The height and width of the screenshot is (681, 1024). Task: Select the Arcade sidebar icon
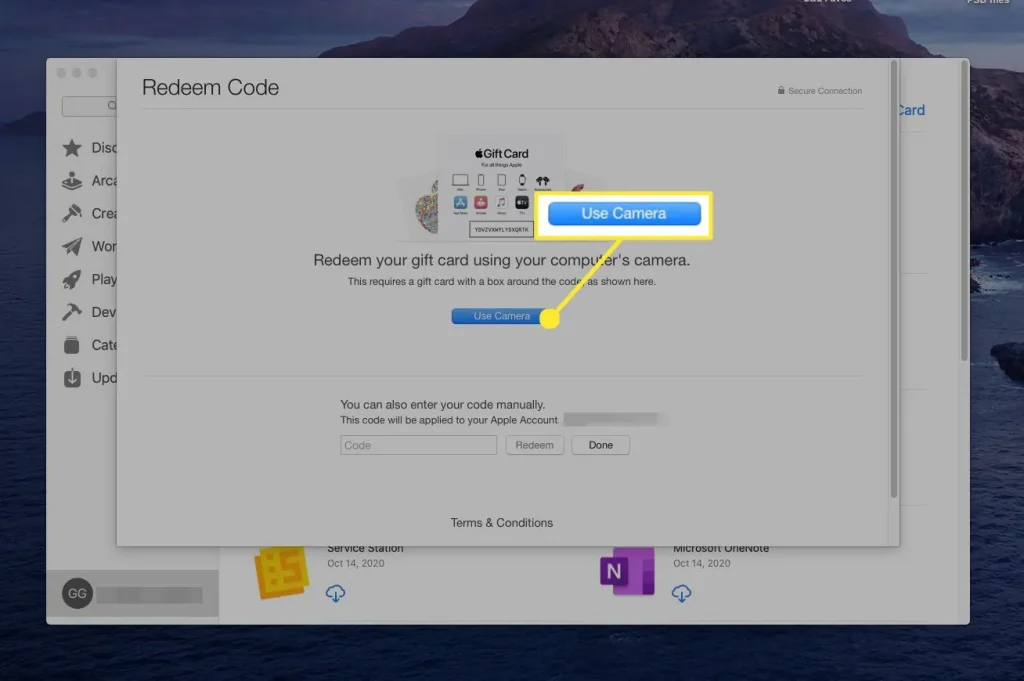(73, 181)
